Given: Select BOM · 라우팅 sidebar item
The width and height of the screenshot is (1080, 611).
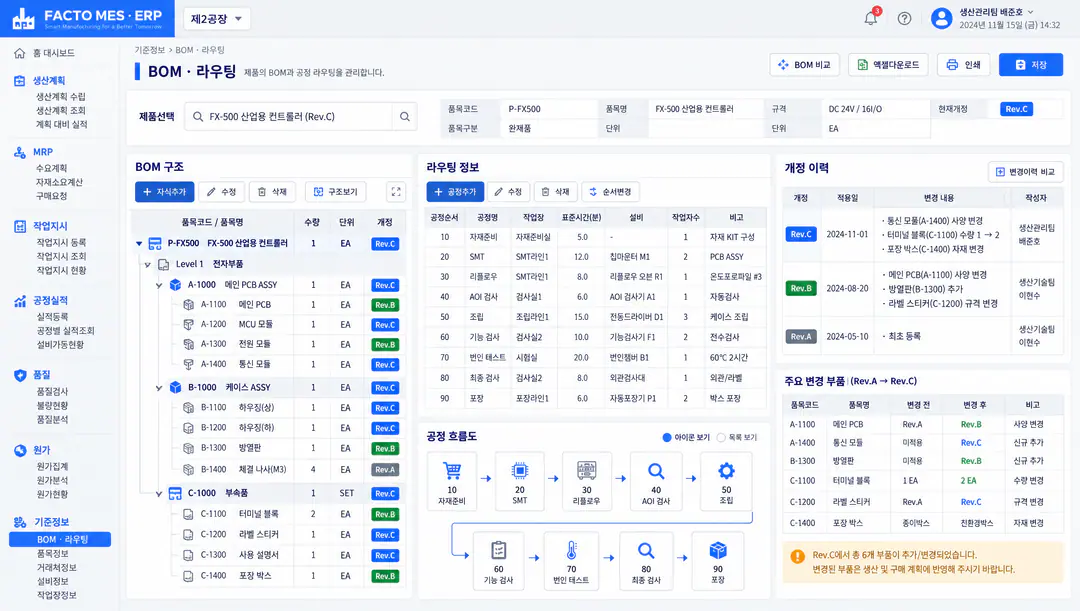Looking at the screenshot, I should (60, 539).
